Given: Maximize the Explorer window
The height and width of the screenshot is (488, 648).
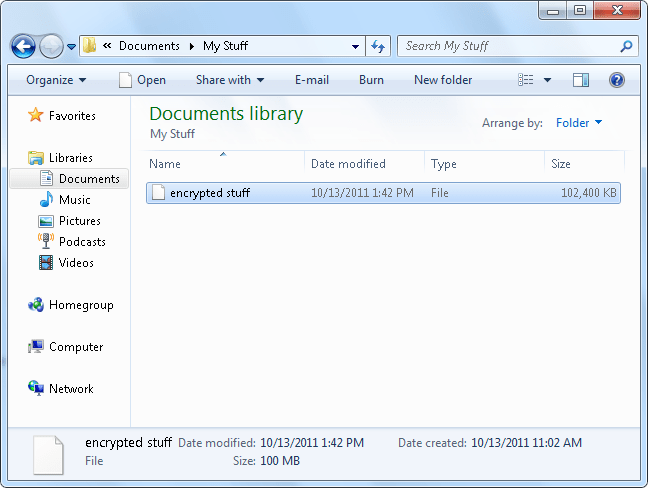Looking at the screenshot, I should coord(580,10).
